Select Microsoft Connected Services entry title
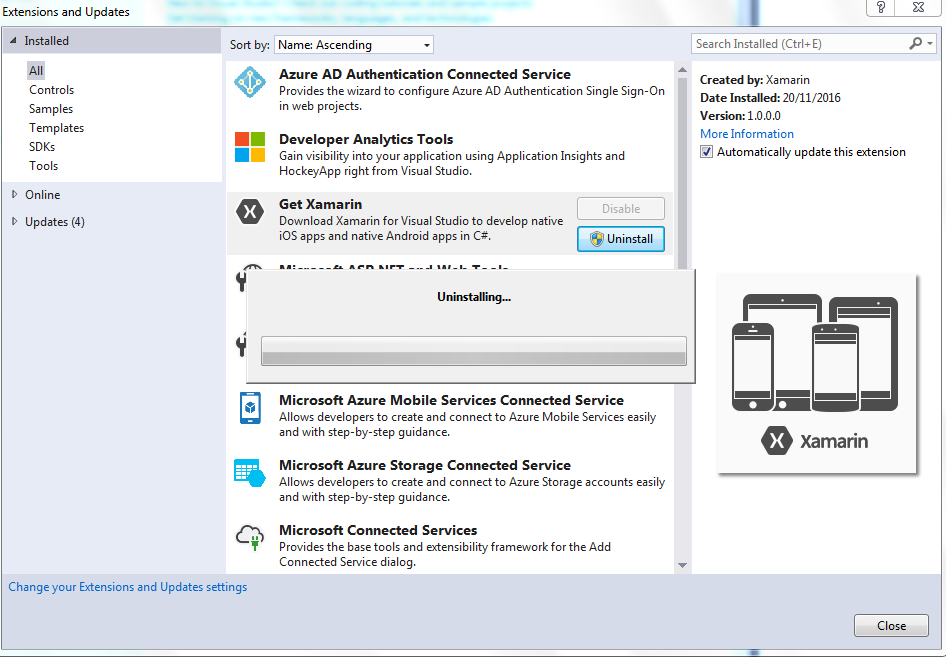 (378, 530)
